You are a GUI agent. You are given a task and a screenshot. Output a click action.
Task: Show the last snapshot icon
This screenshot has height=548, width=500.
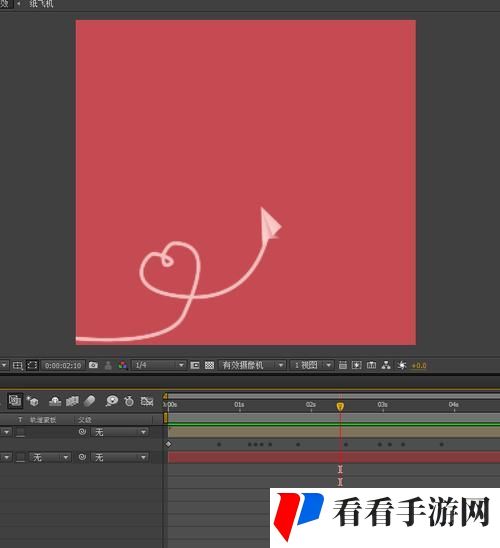[108, 366]
